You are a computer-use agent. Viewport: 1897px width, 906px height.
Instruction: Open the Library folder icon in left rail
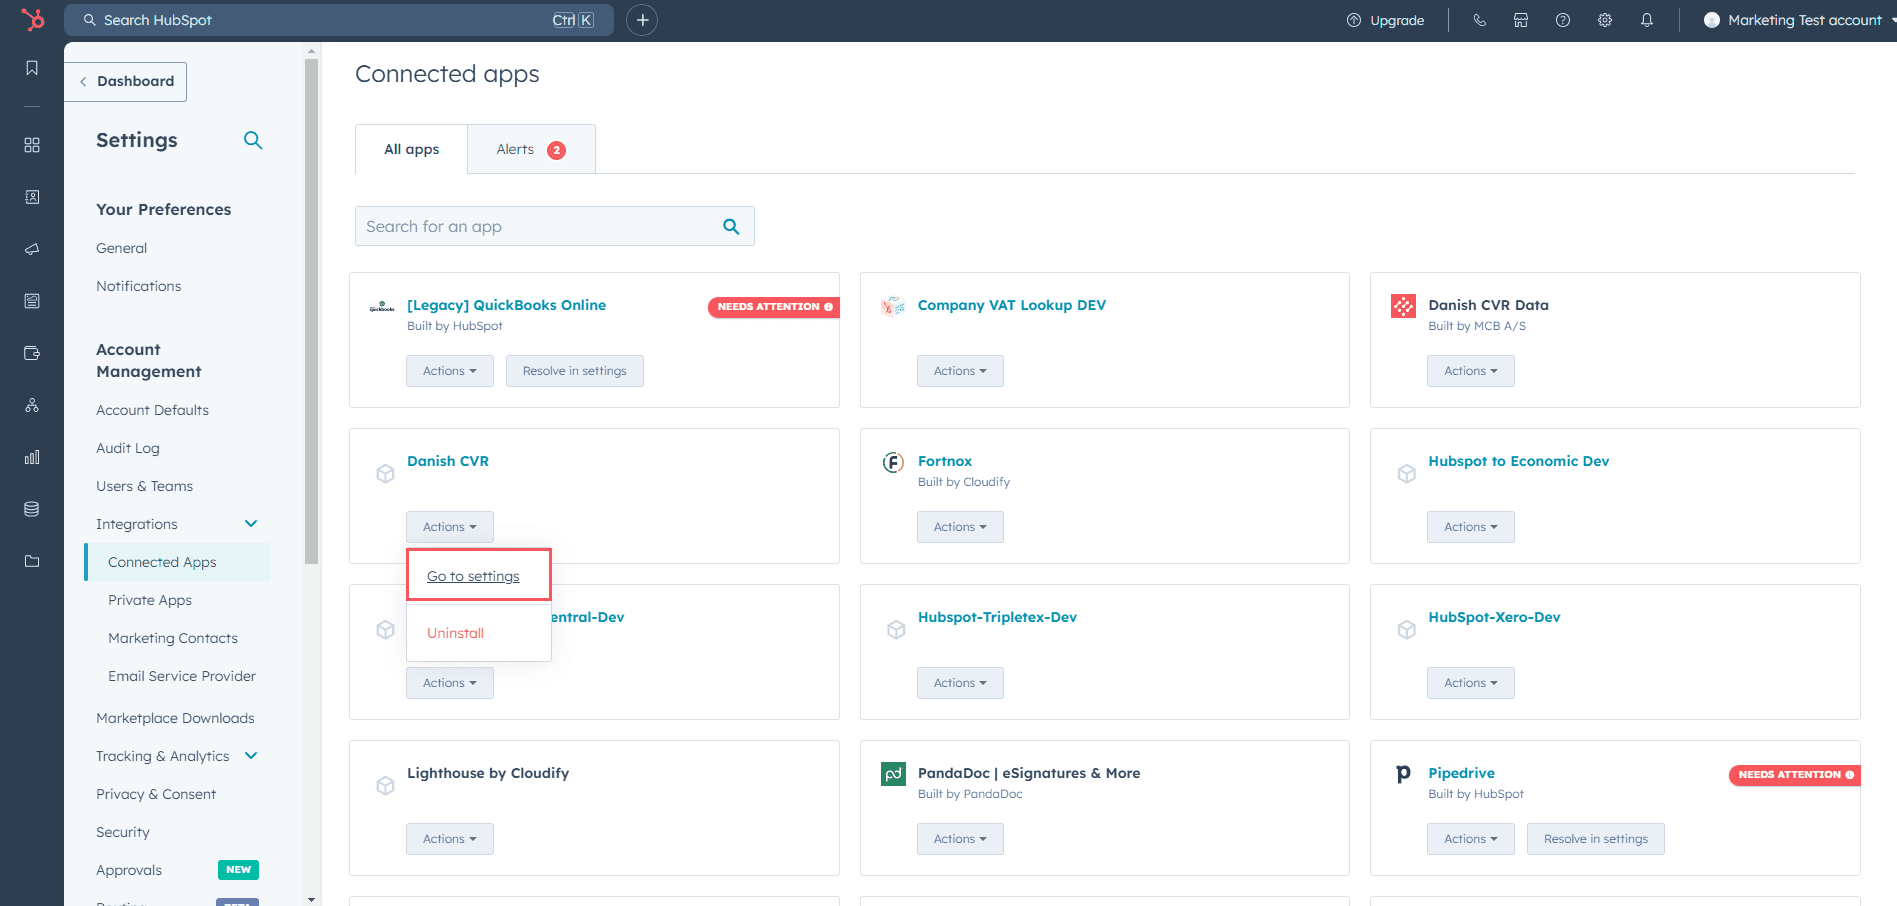32,561
